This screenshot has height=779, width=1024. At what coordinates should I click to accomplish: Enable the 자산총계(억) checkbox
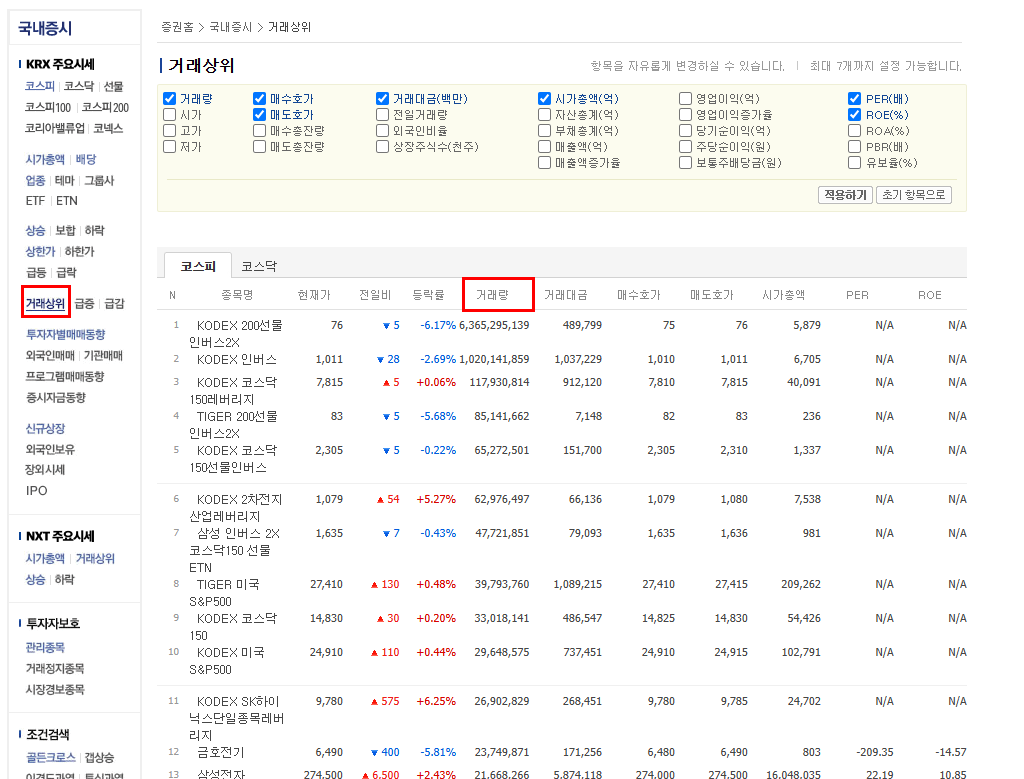tap(545, 115)
